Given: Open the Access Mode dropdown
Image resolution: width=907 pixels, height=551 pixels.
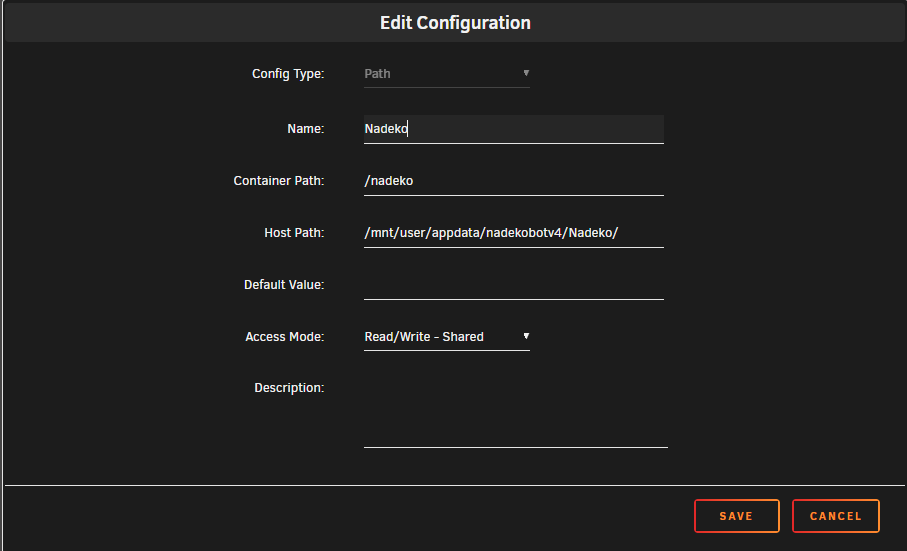Looking at the screenshot, I should click(447, 337).
